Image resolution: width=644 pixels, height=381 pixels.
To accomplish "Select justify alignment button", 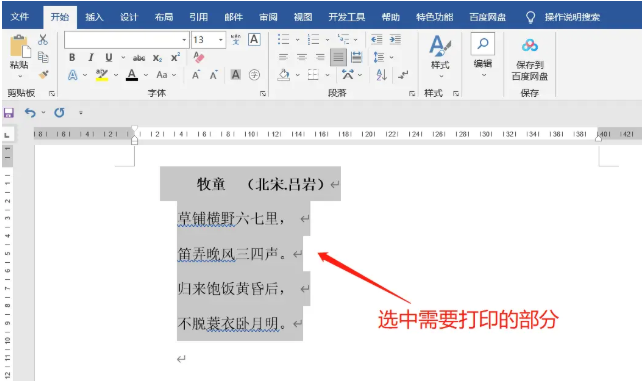I will (338, 57).
